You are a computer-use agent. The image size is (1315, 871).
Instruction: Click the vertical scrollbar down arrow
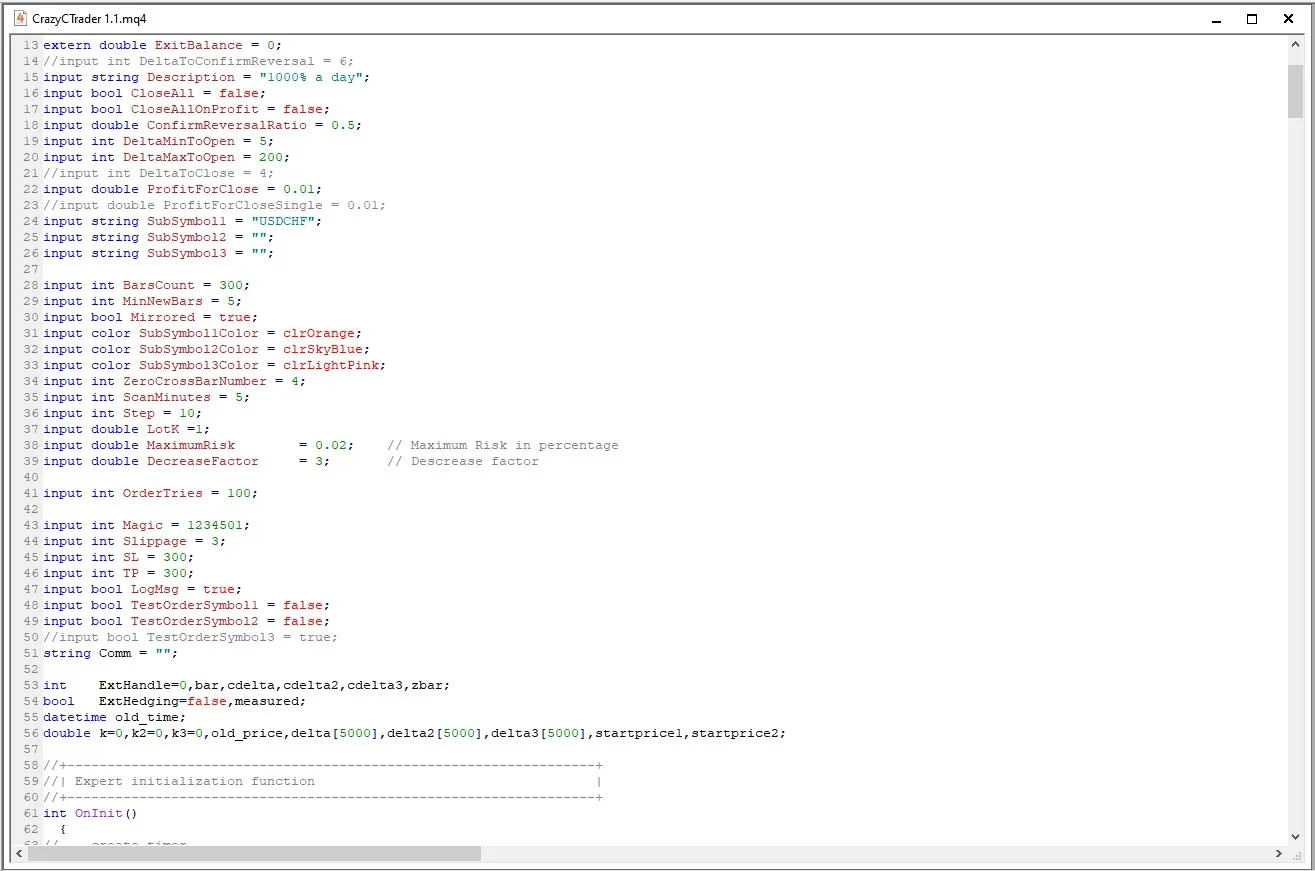pyautogui.click(x=1295, y=836)
